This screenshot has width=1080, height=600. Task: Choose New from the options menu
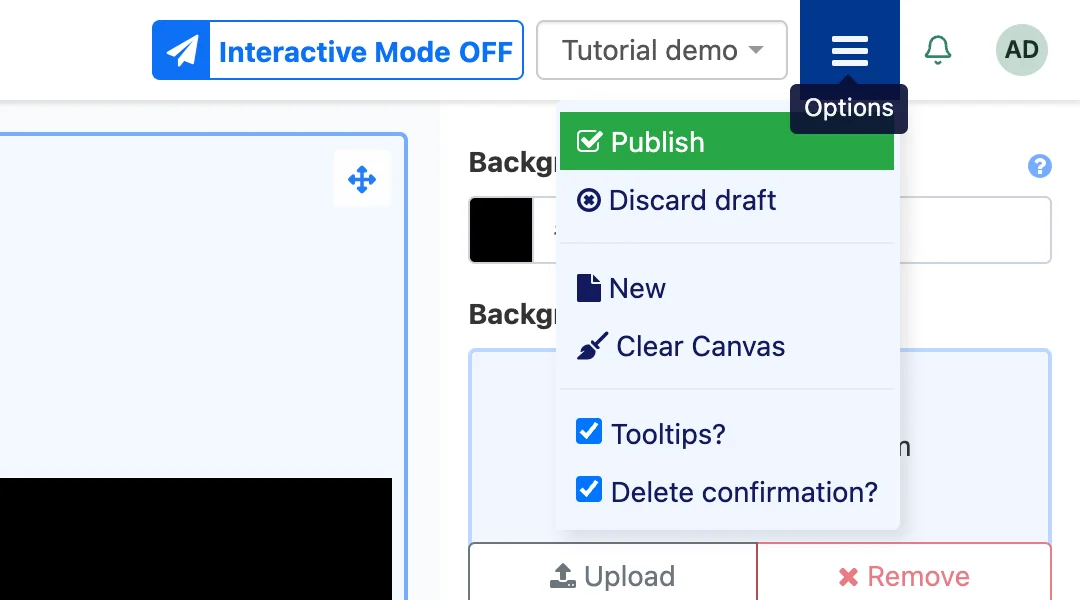pos(727,288)
